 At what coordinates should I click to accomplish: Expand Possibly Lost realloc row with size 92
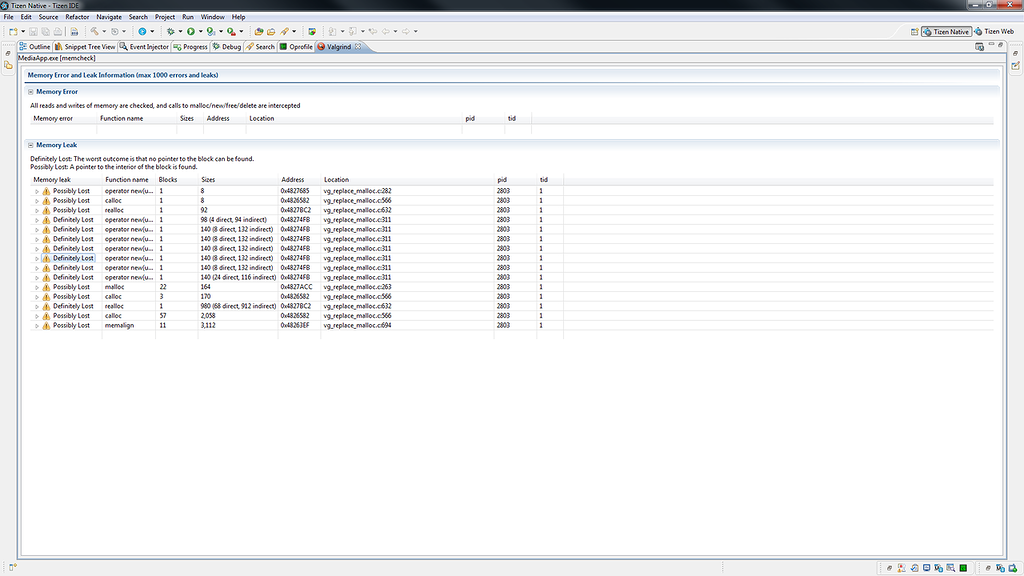pos(37,210)
